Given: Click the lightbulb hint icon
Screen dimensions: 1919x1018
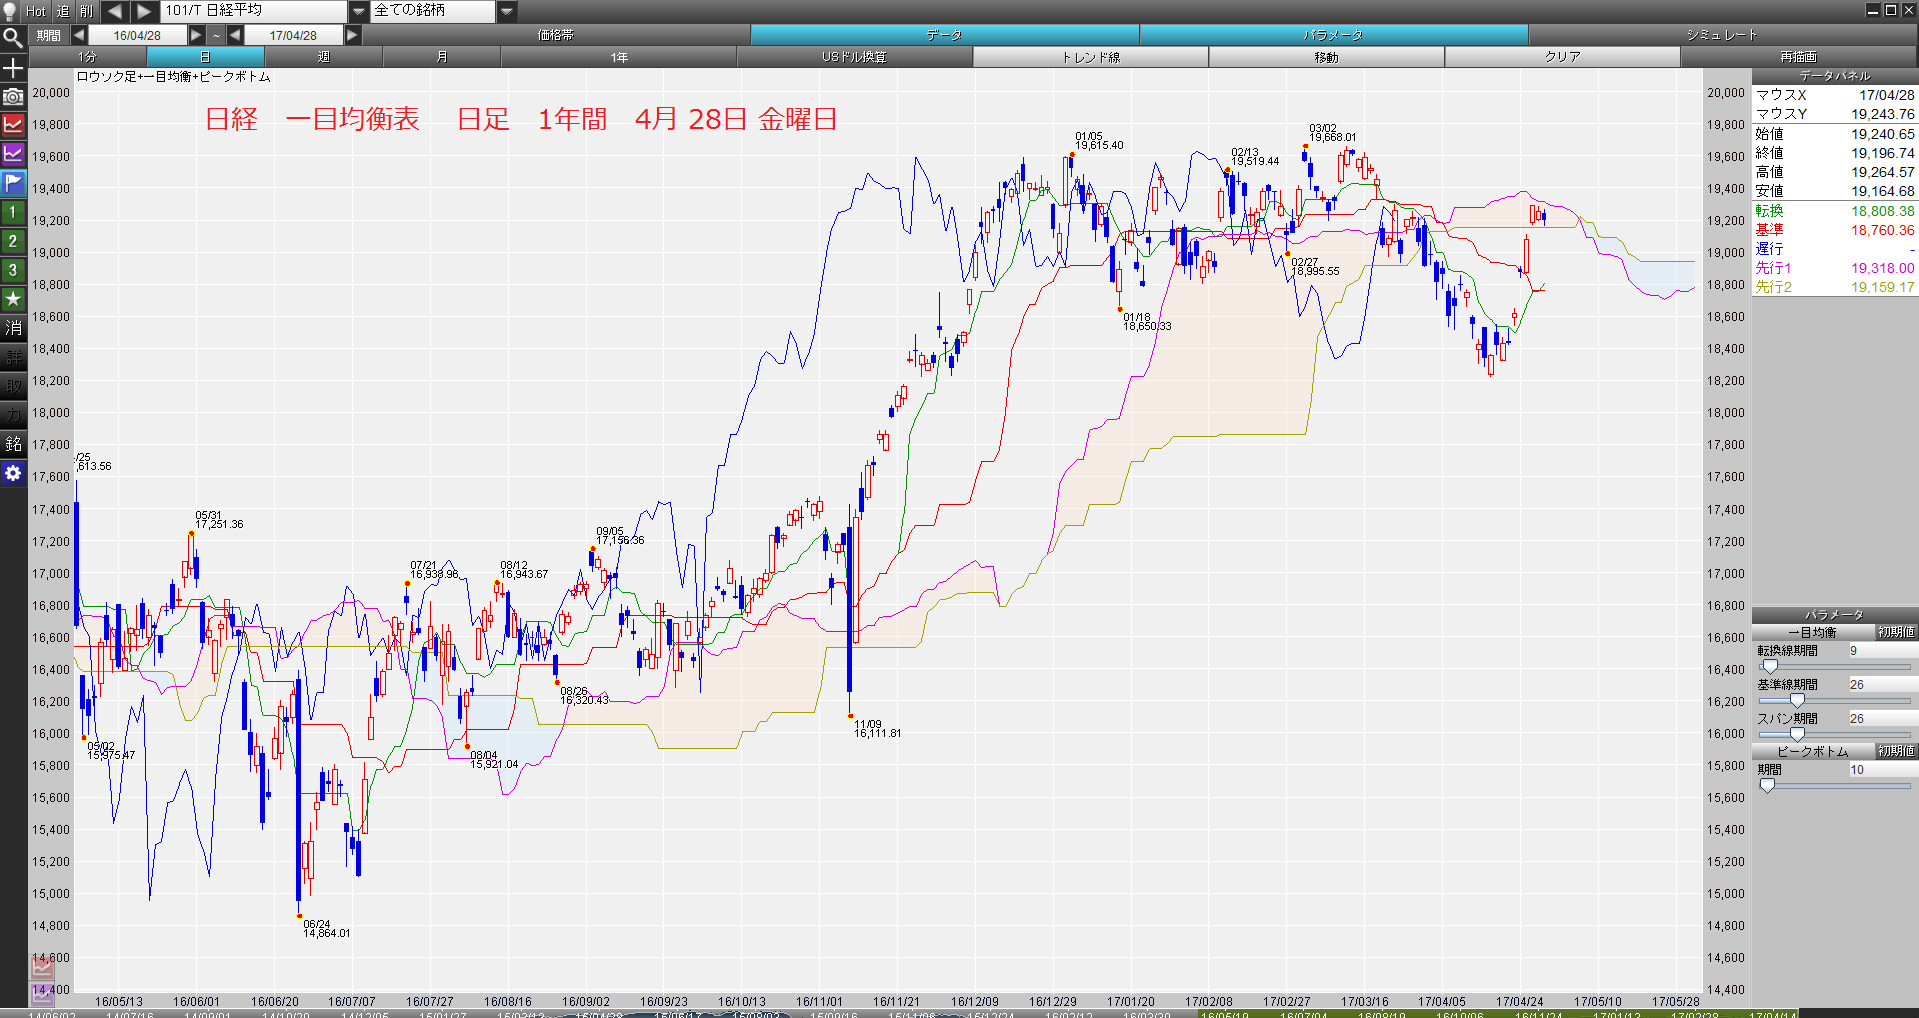Looking at the screenshot, I should pos(10,11).
